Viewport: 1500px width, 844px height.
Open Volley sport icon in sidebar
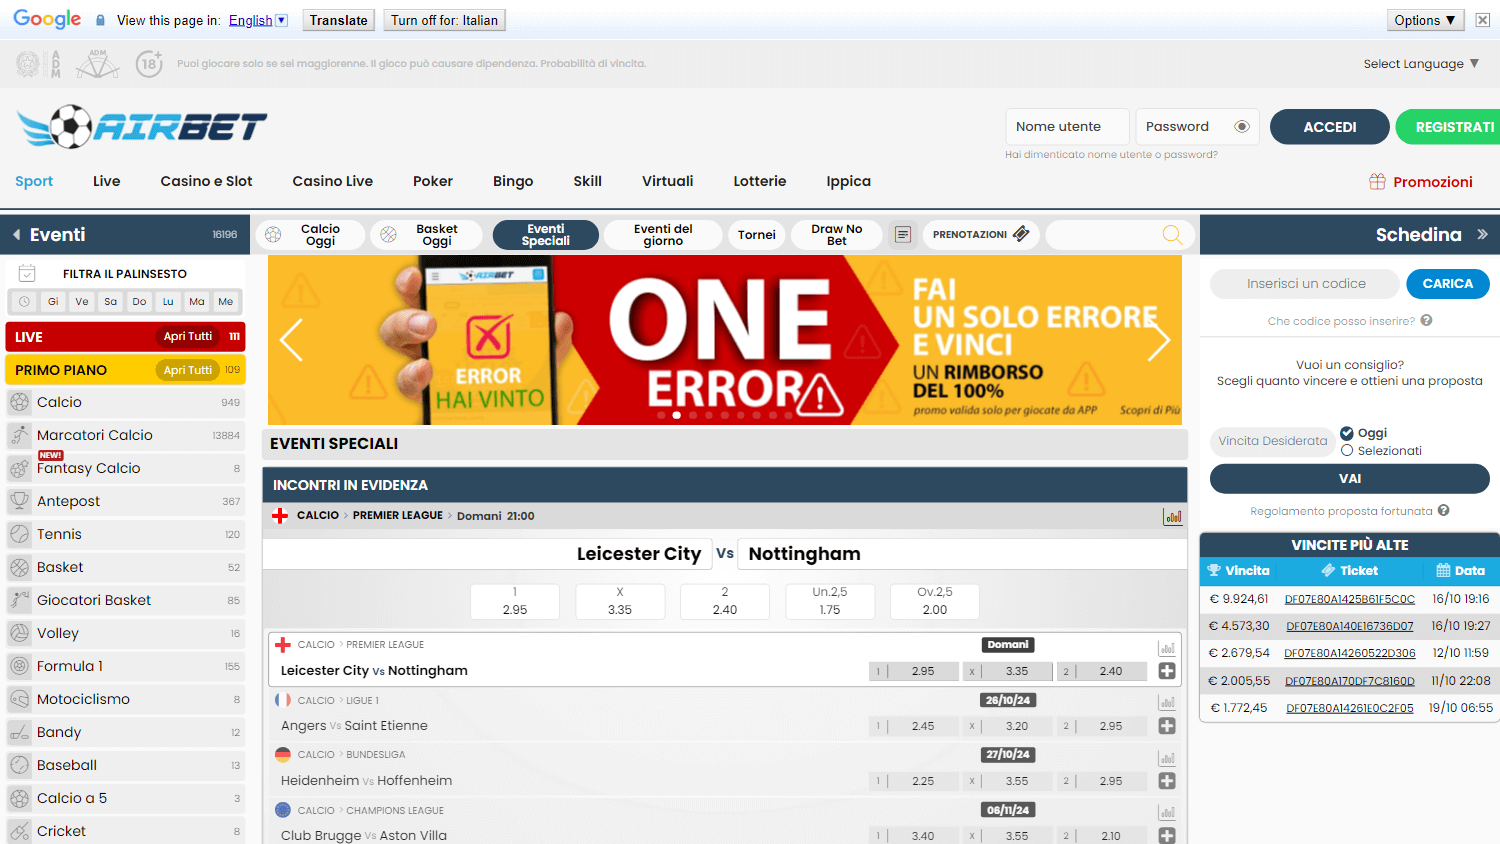click(19, 633)
